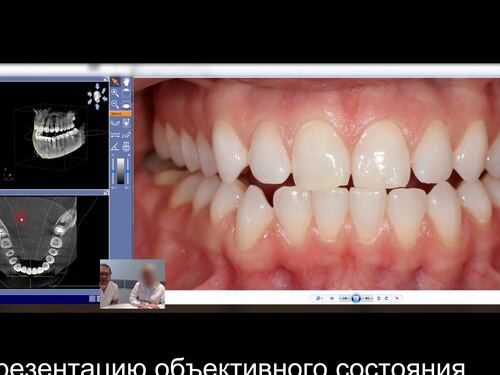Click the tool icon right of zoom out
500x375 pixels.
click(126, 104)
